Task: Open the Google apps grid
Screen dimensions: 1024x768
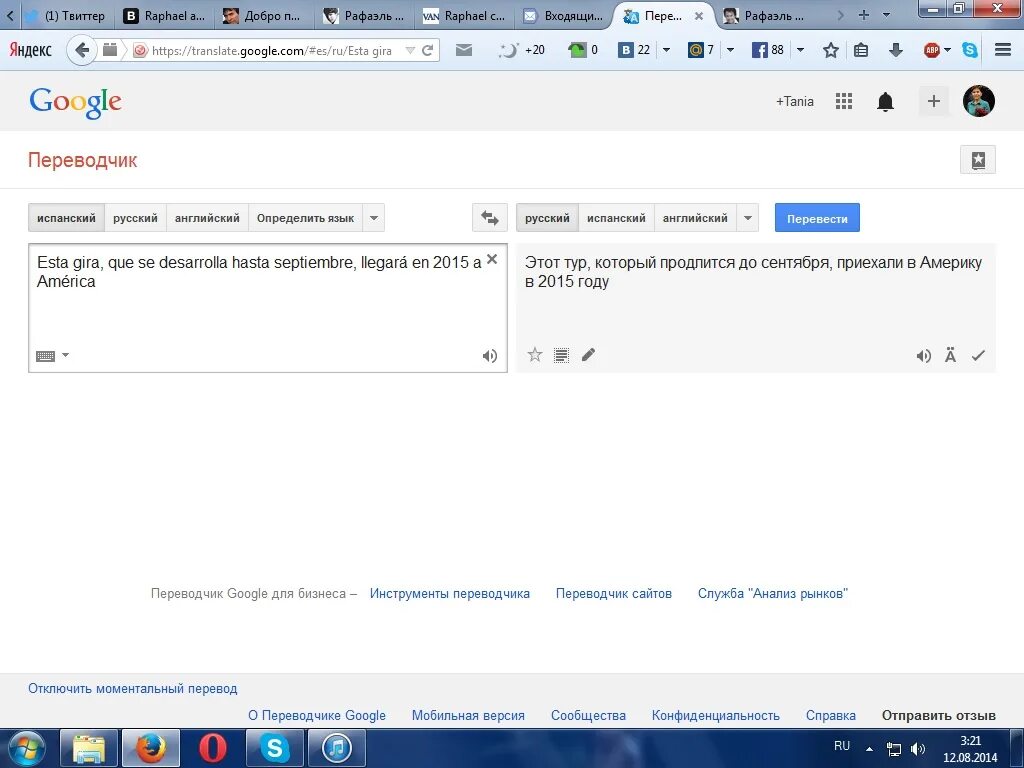Action: tap(844, 101)
